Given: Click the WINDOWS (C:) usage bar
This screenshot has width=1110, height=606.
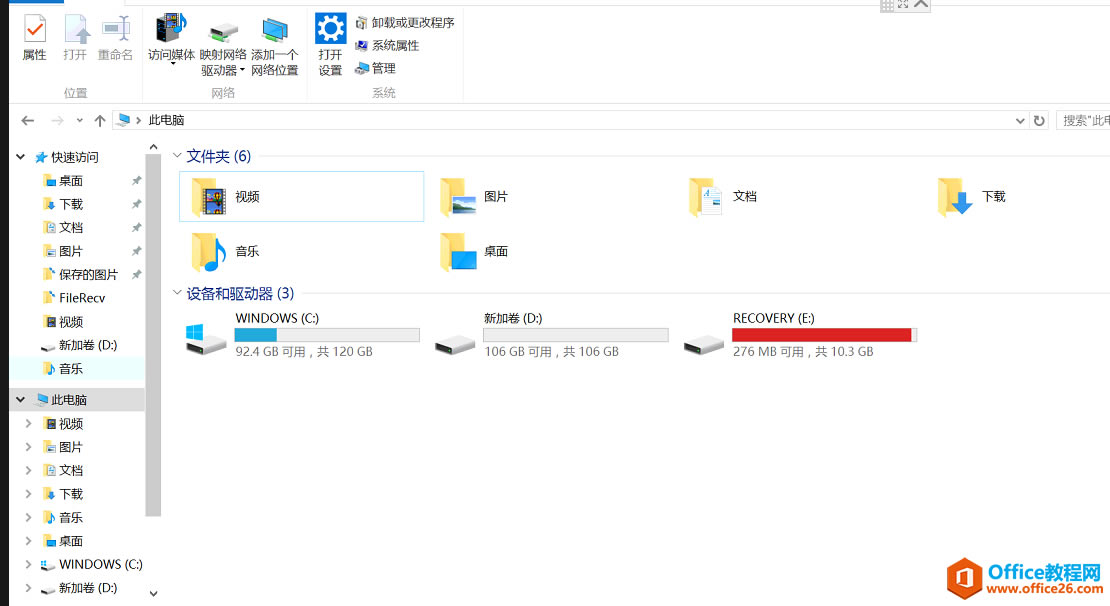Looking at the screenshot, I should (x=327, y=335).
